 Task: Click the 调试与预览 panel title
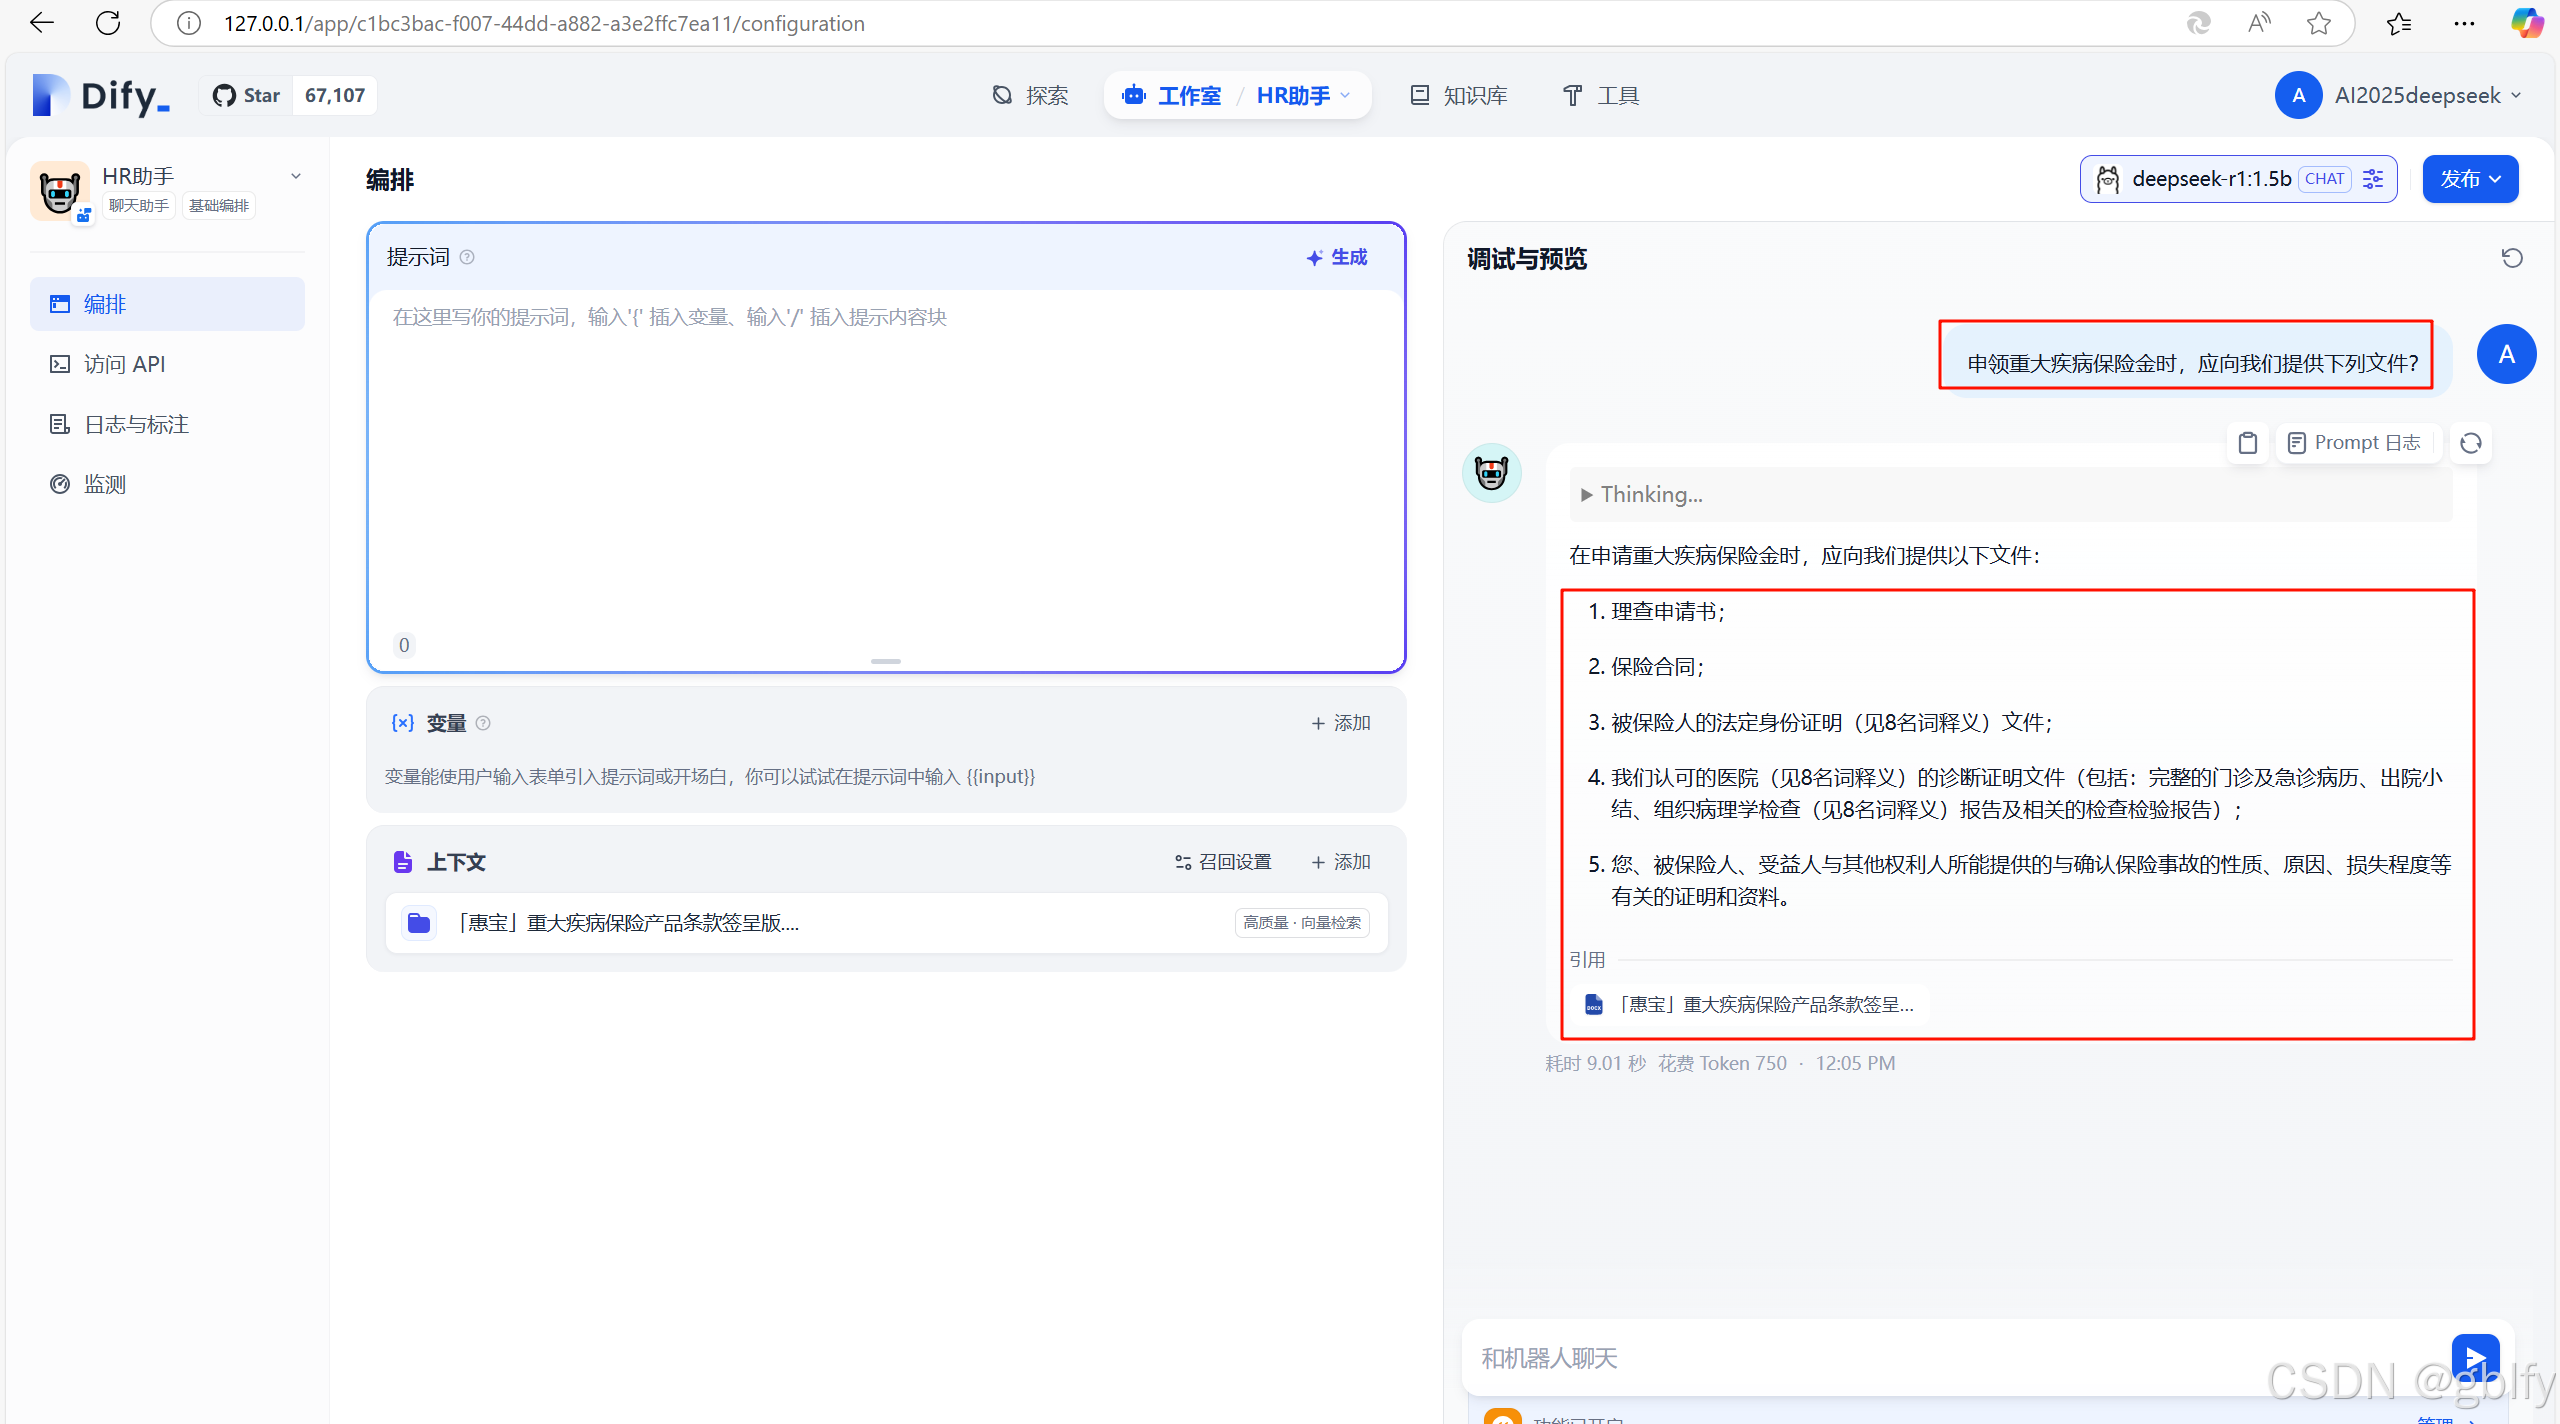click(1527, 259)
